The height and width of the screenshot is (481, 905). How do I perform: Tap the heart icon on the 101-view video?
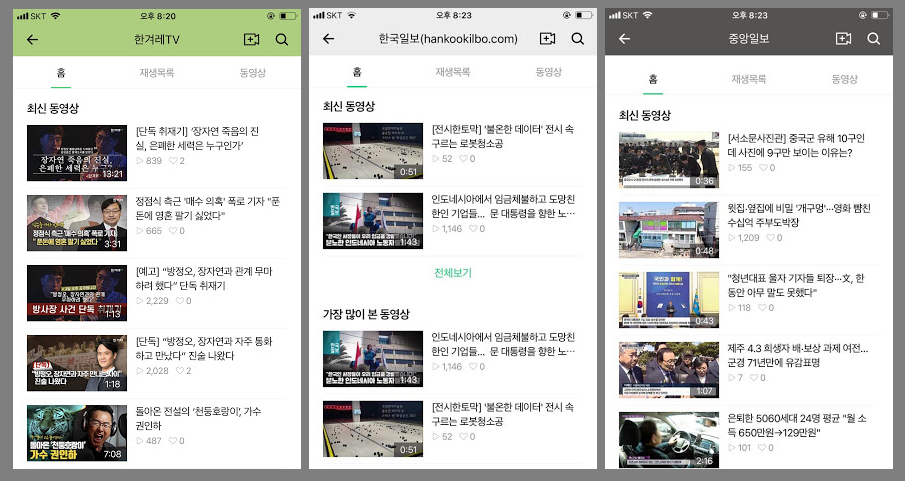click(762, 448)
